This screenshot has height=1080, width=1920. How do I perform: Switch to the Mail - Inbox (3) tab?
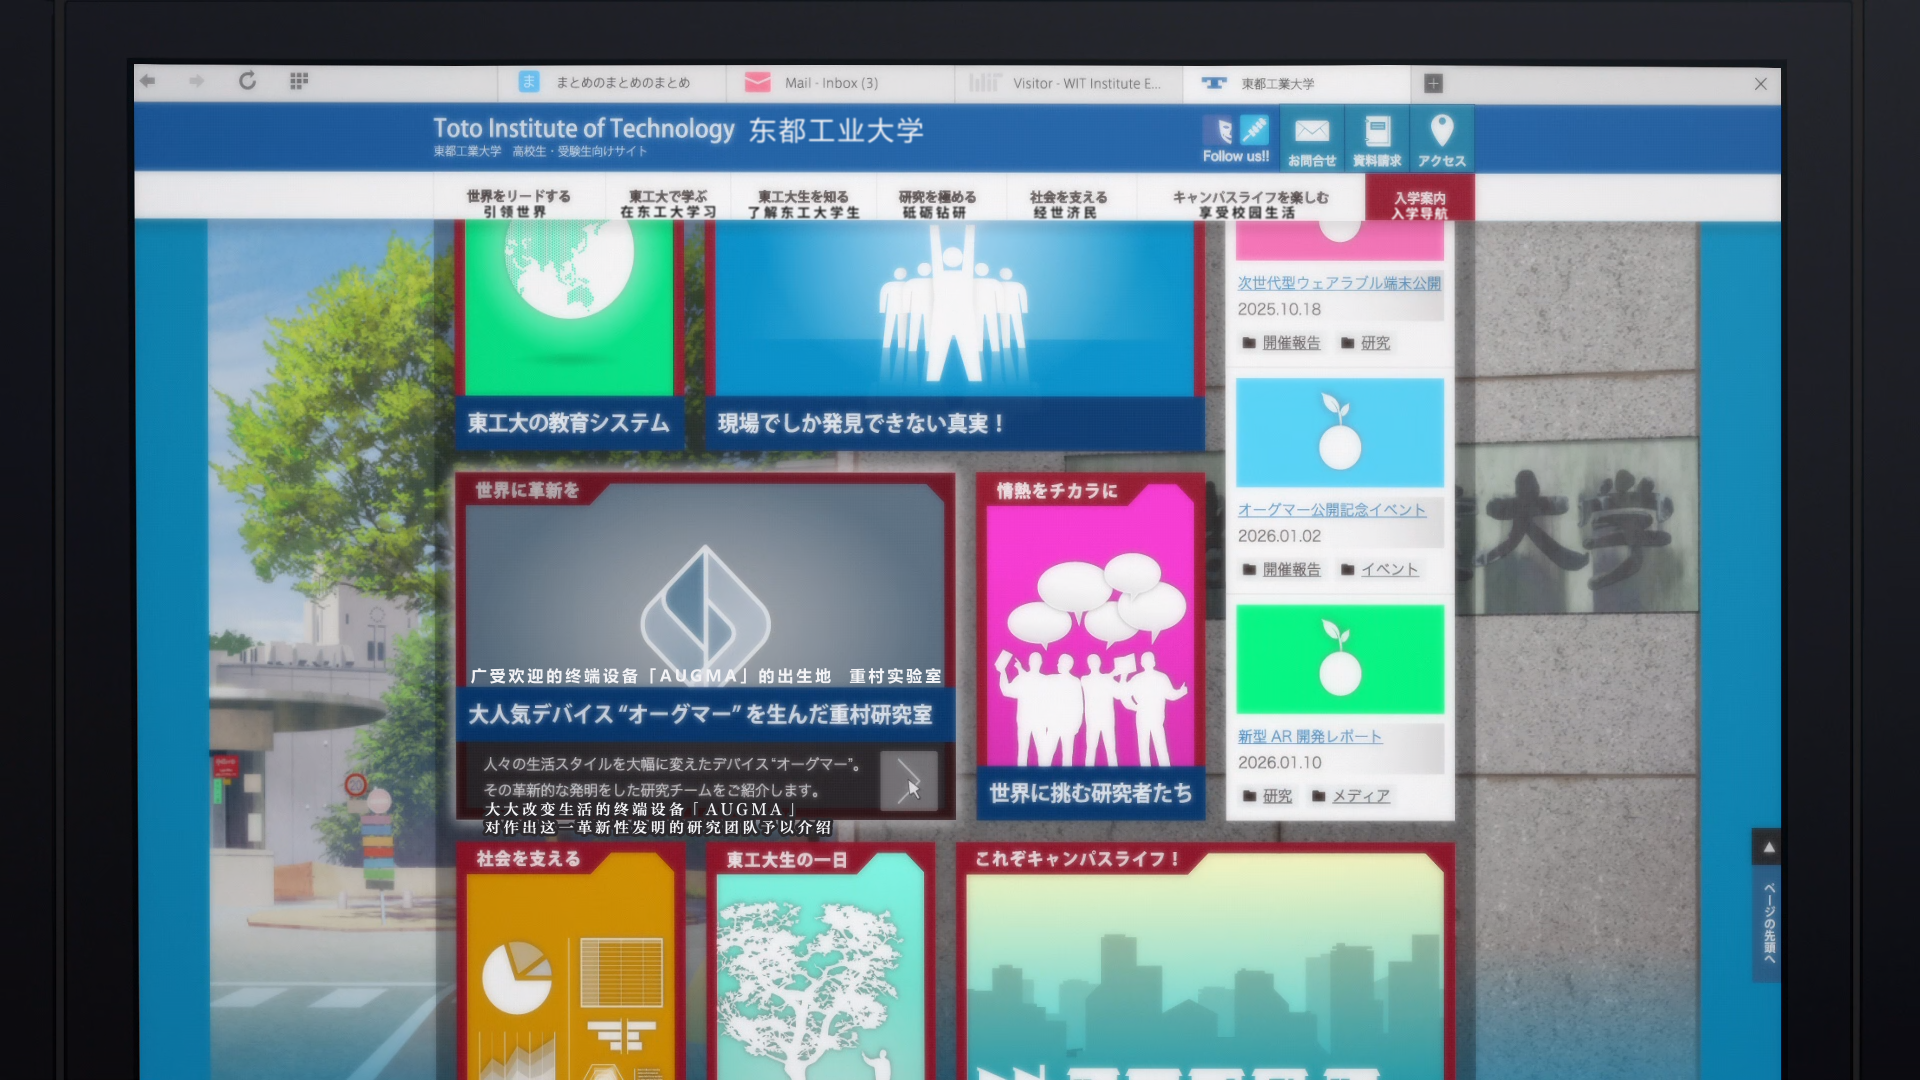coord(830,83)
